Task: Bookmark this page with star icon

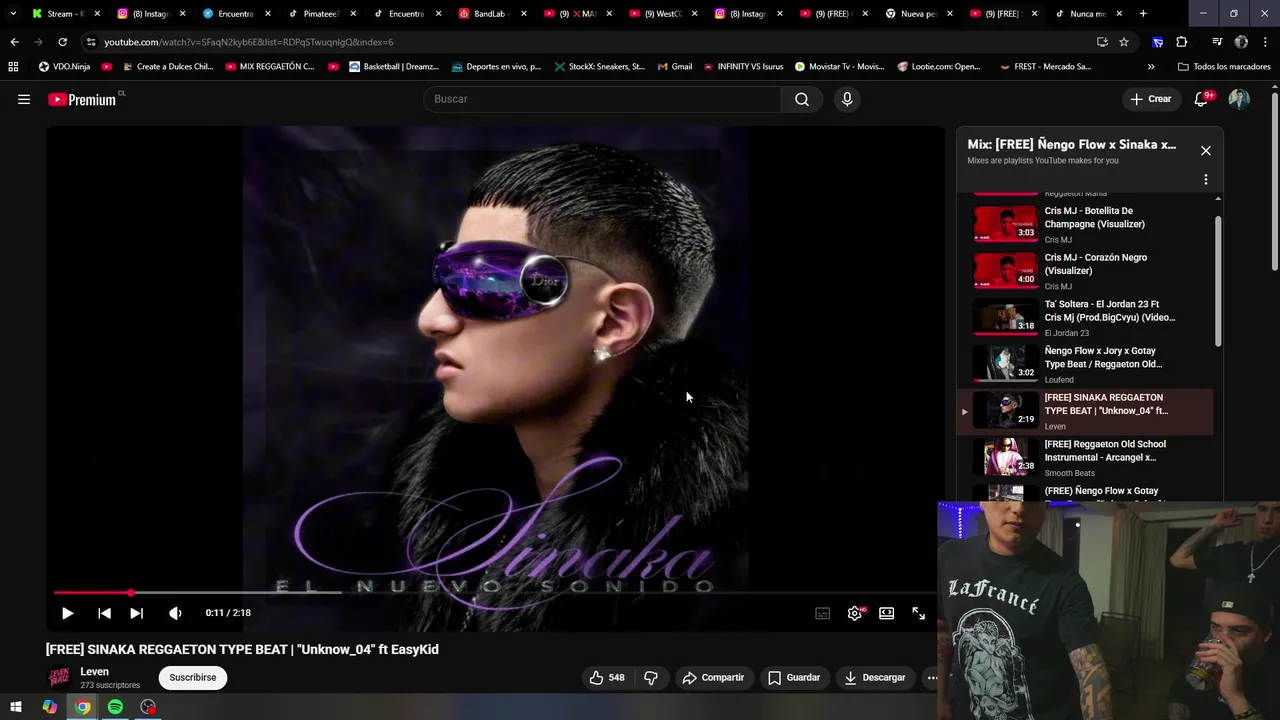Action: 1124,42
